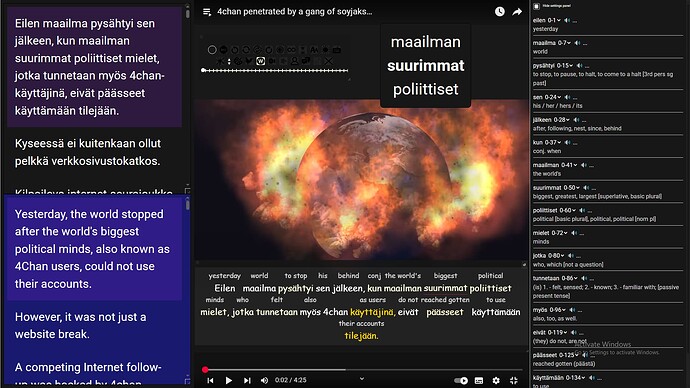Open the video player settings gear
This screenshot has height=388, width=690.
(496, 381)
